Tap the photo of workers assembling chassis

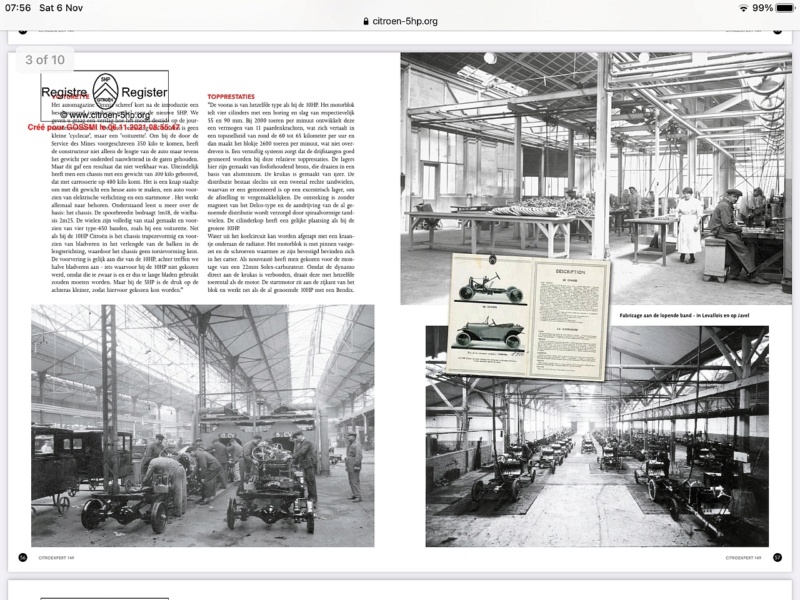203,426
